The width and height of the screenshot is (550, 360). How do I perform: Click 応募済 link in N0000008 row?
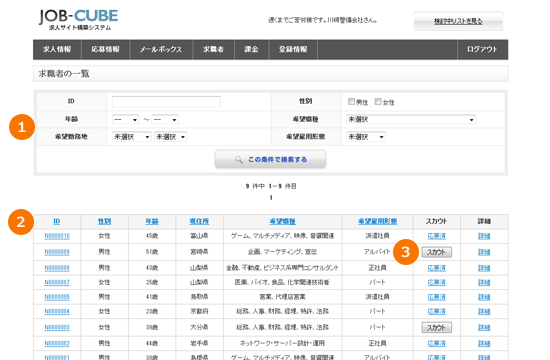click(437, 268)
